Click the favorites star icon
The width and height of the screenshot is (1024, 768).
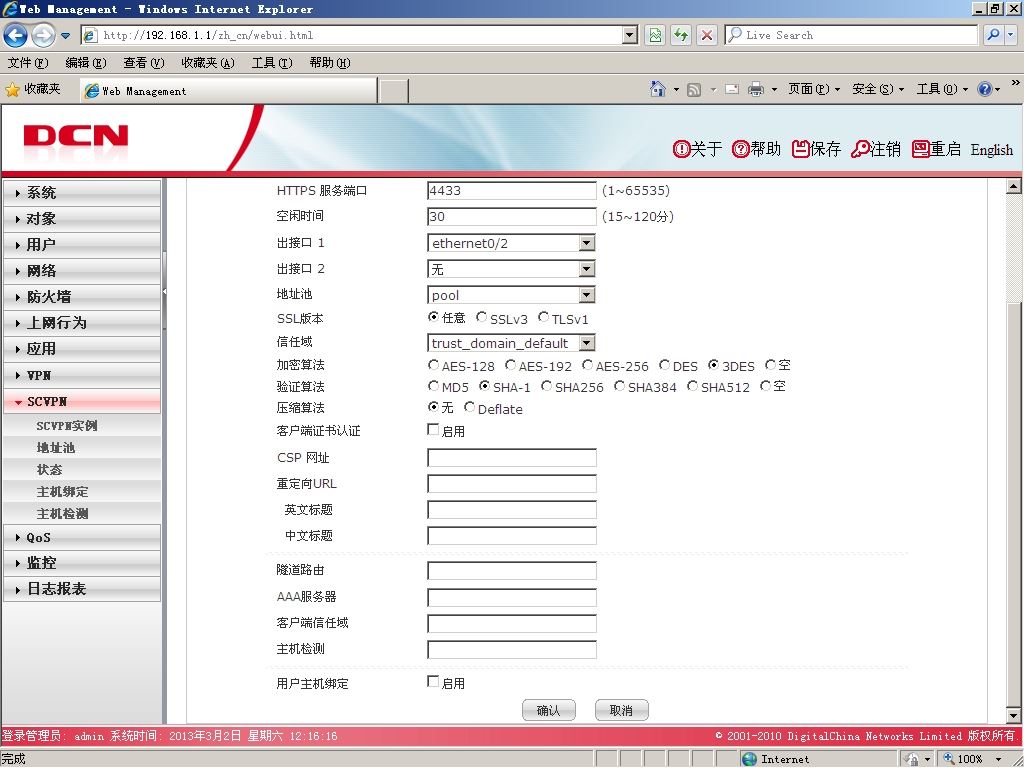pos(12,90)
